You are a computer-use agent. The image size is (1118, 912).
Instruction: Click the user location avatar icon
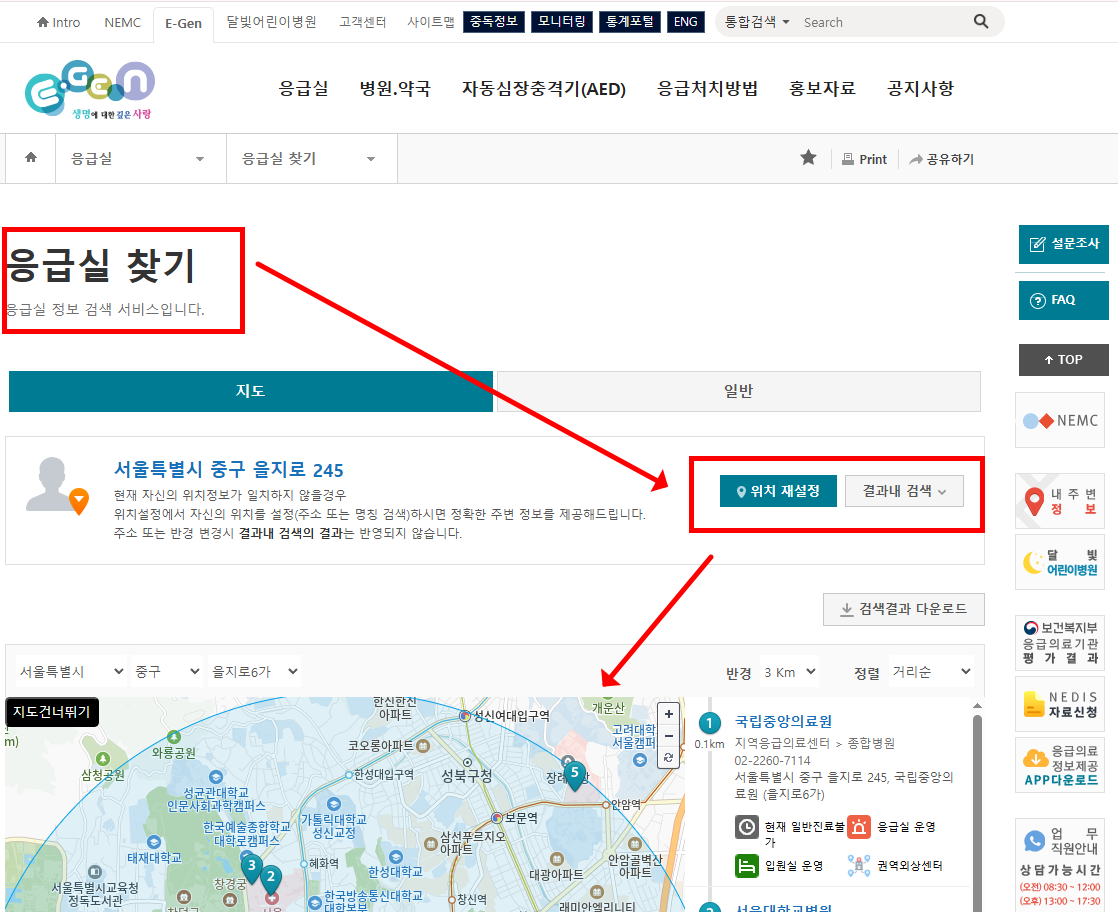click(x=57, y=486)
